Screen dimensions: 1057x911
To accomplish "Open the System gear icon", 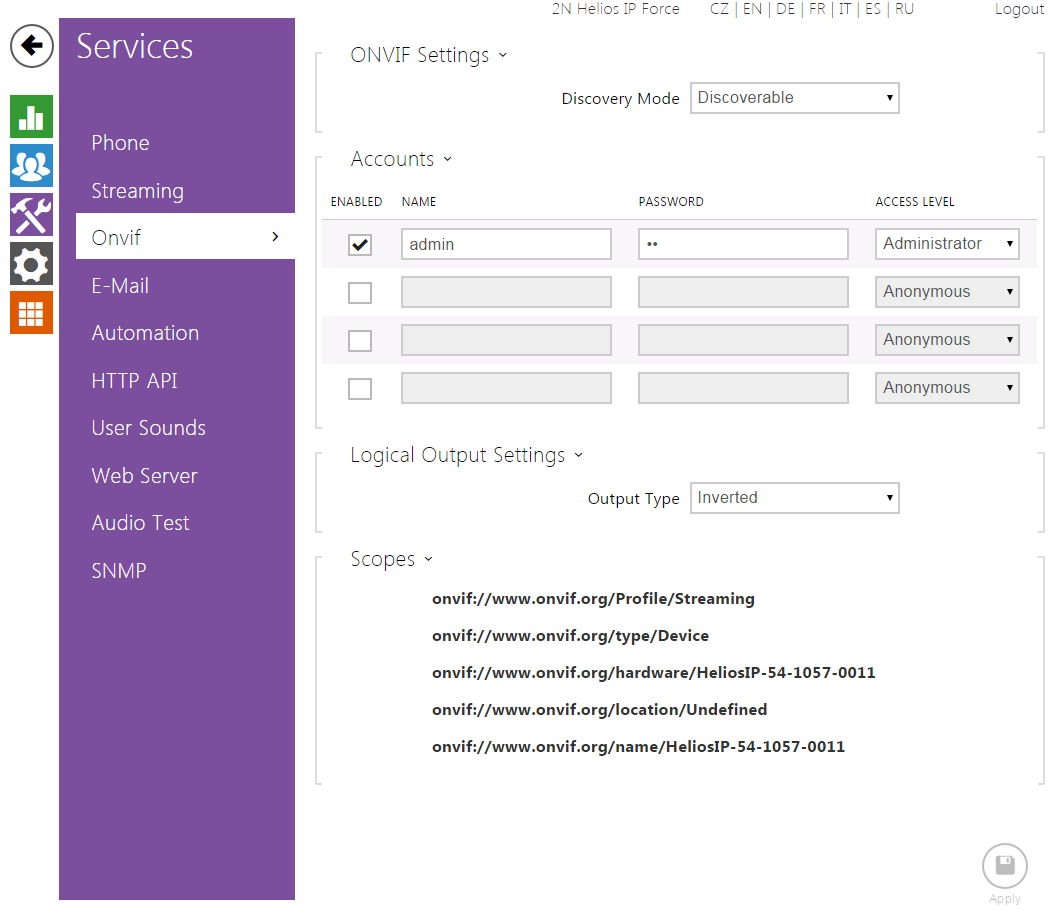I will 32,264.
